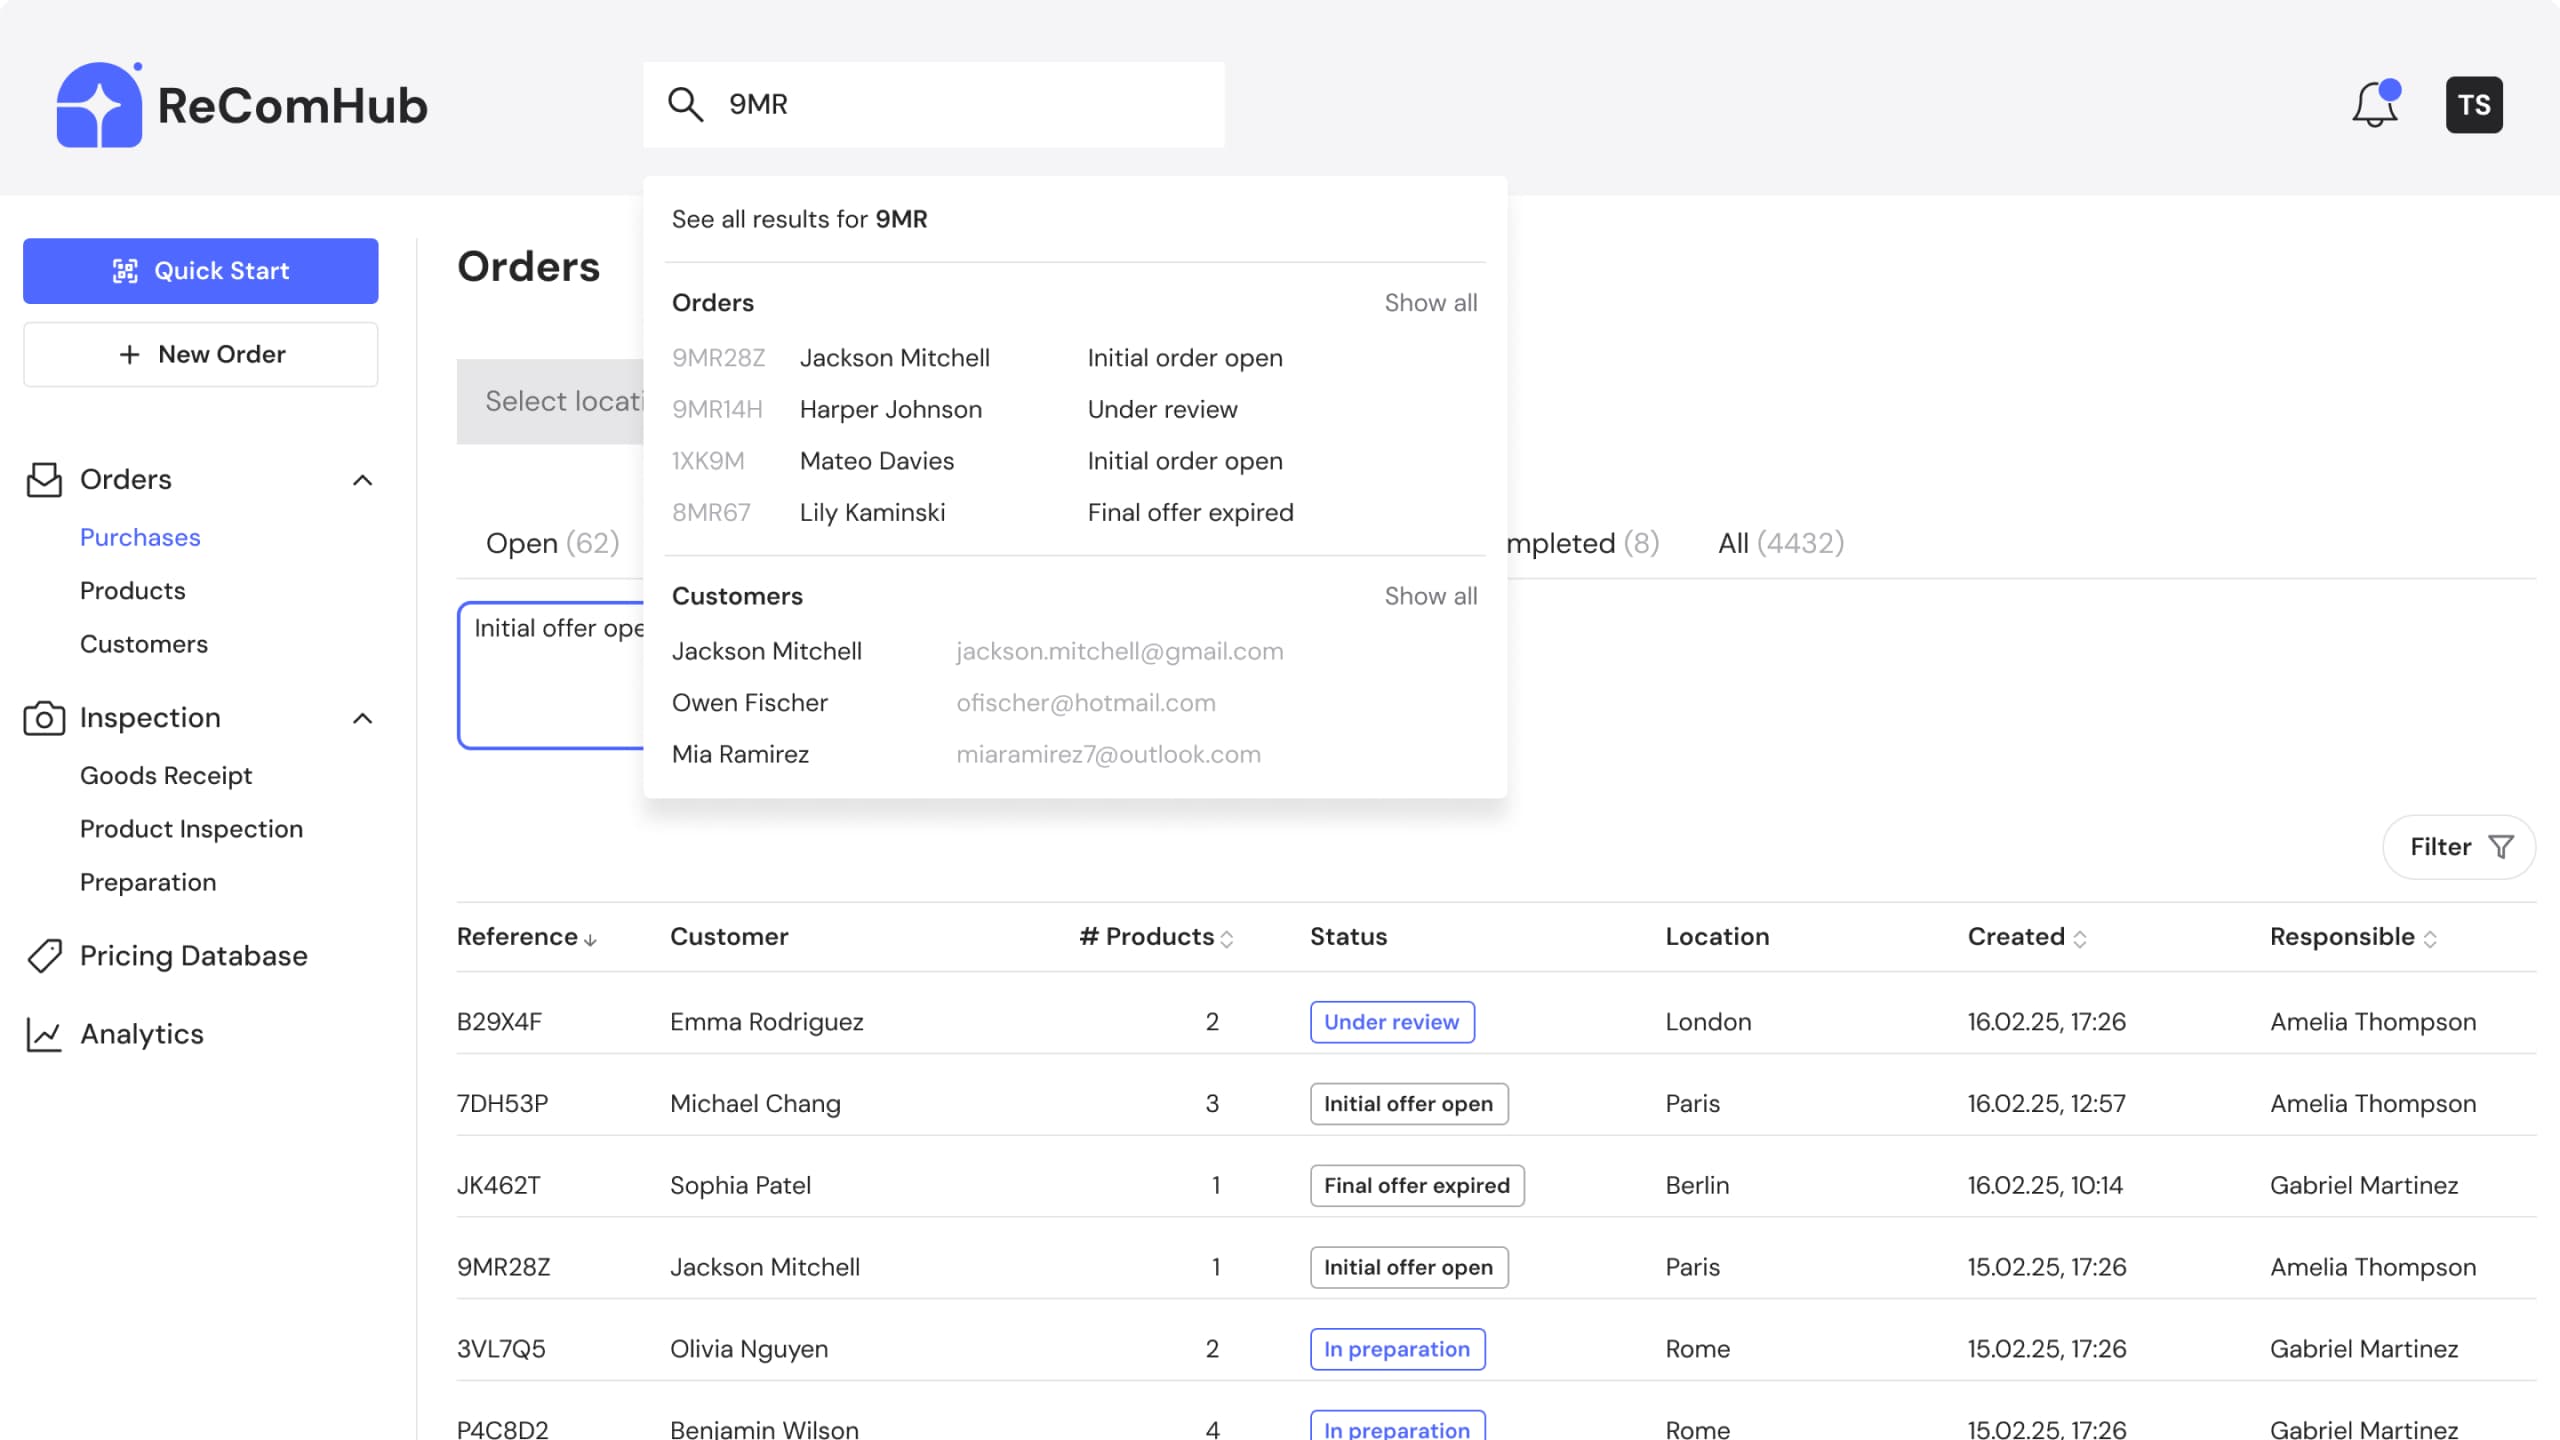This screenshot has height=1440, width=2560.
Task: Open search result order 9MR28Z
Action: pos(1075,358)
